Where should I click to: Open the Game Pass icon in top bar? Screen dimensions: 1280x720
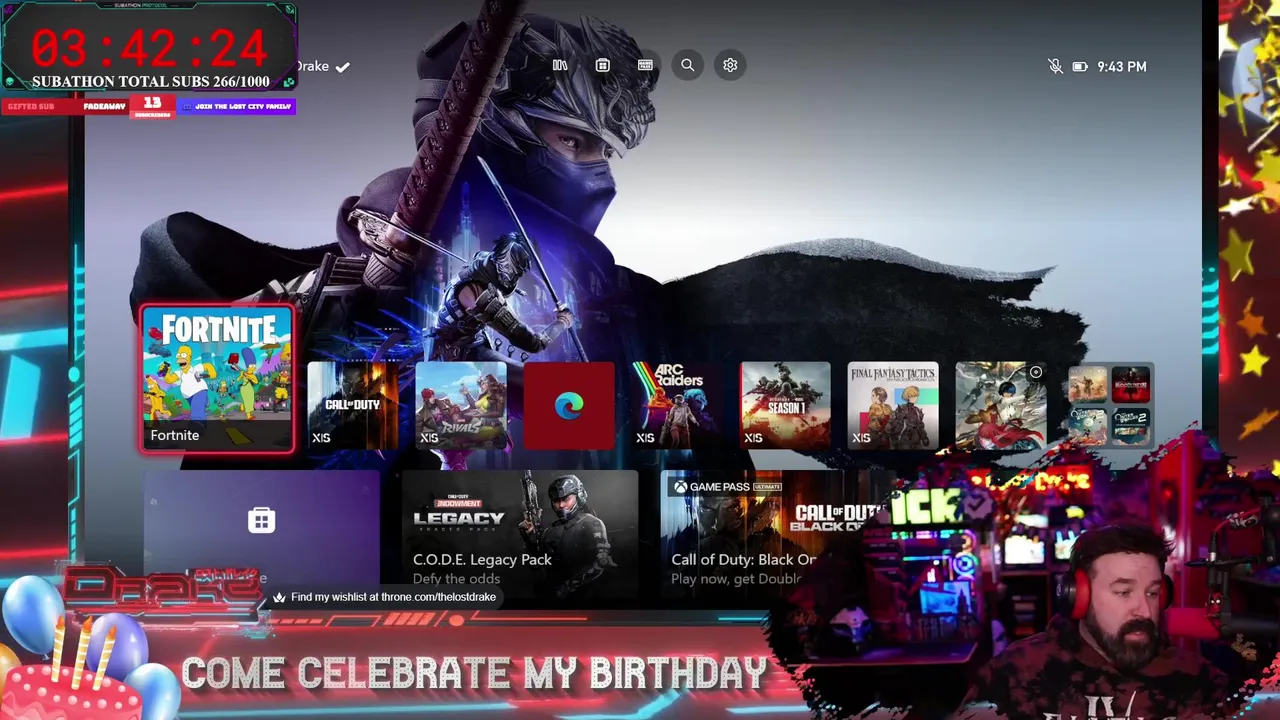645,65
